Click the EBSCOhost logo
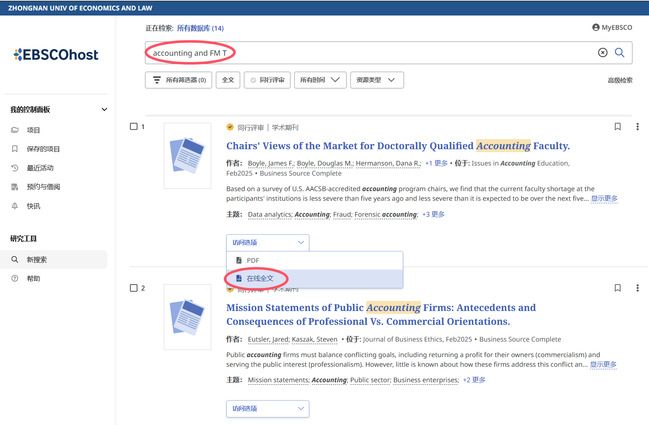Screen dimensions: 649x425 click(56, 55)
